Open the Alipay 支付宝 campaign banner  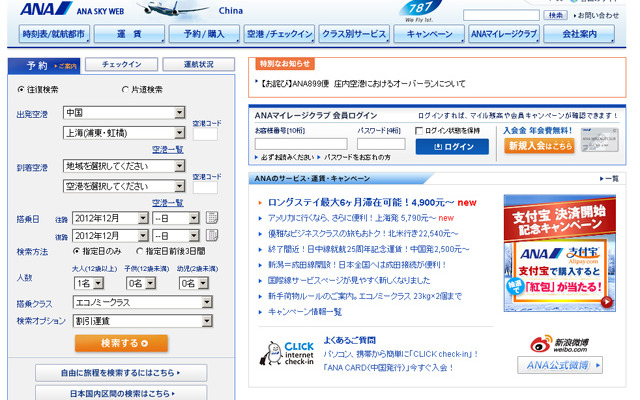559,253
